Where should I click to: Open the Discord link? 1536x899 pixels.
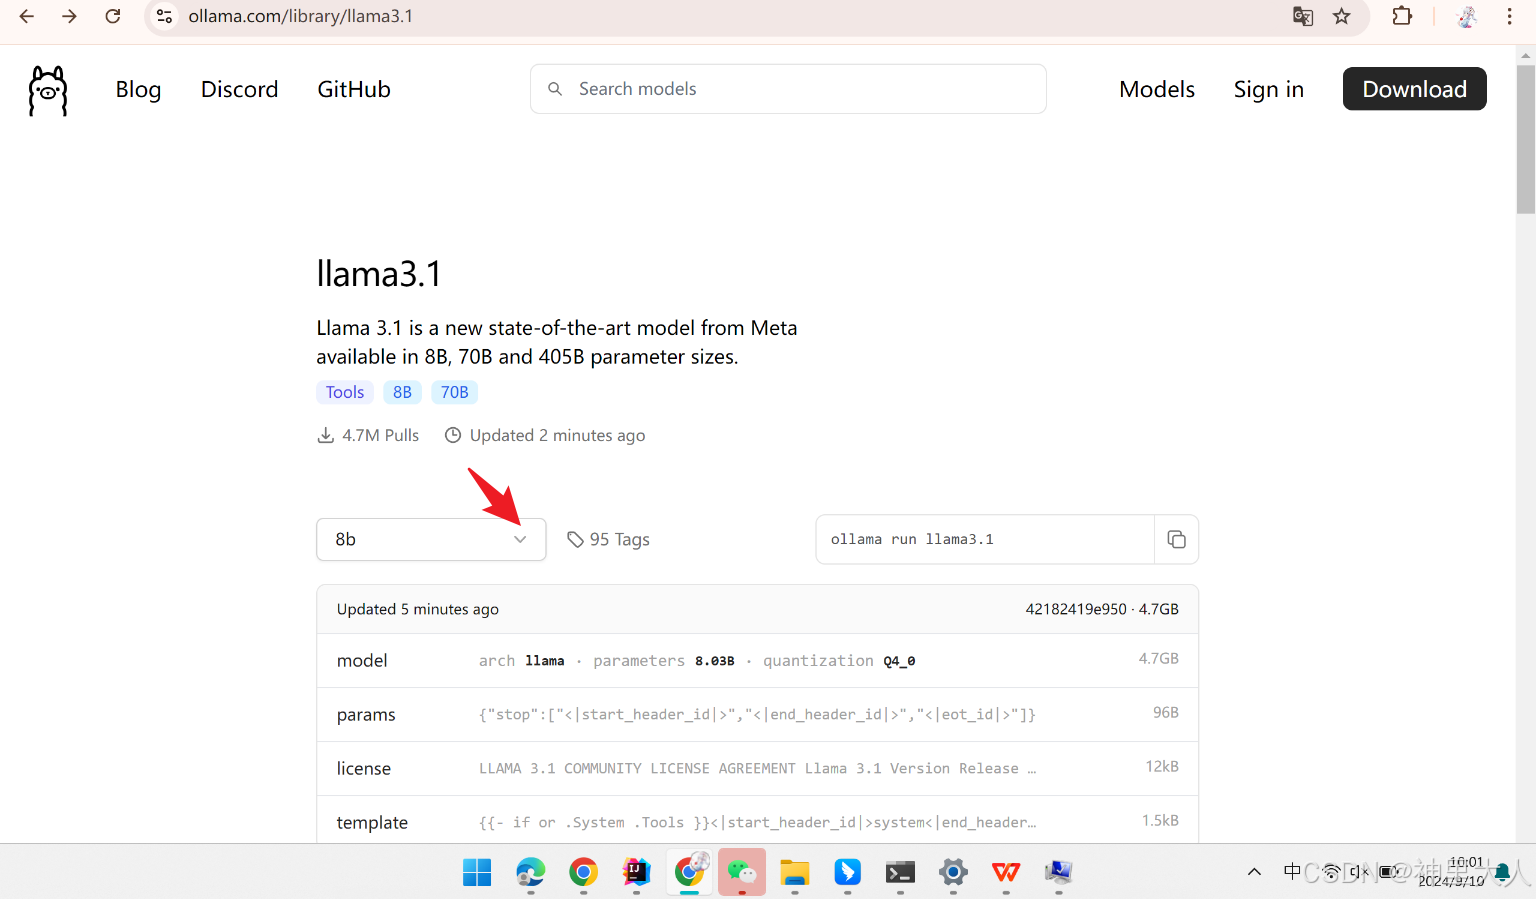tap(239, 89)
